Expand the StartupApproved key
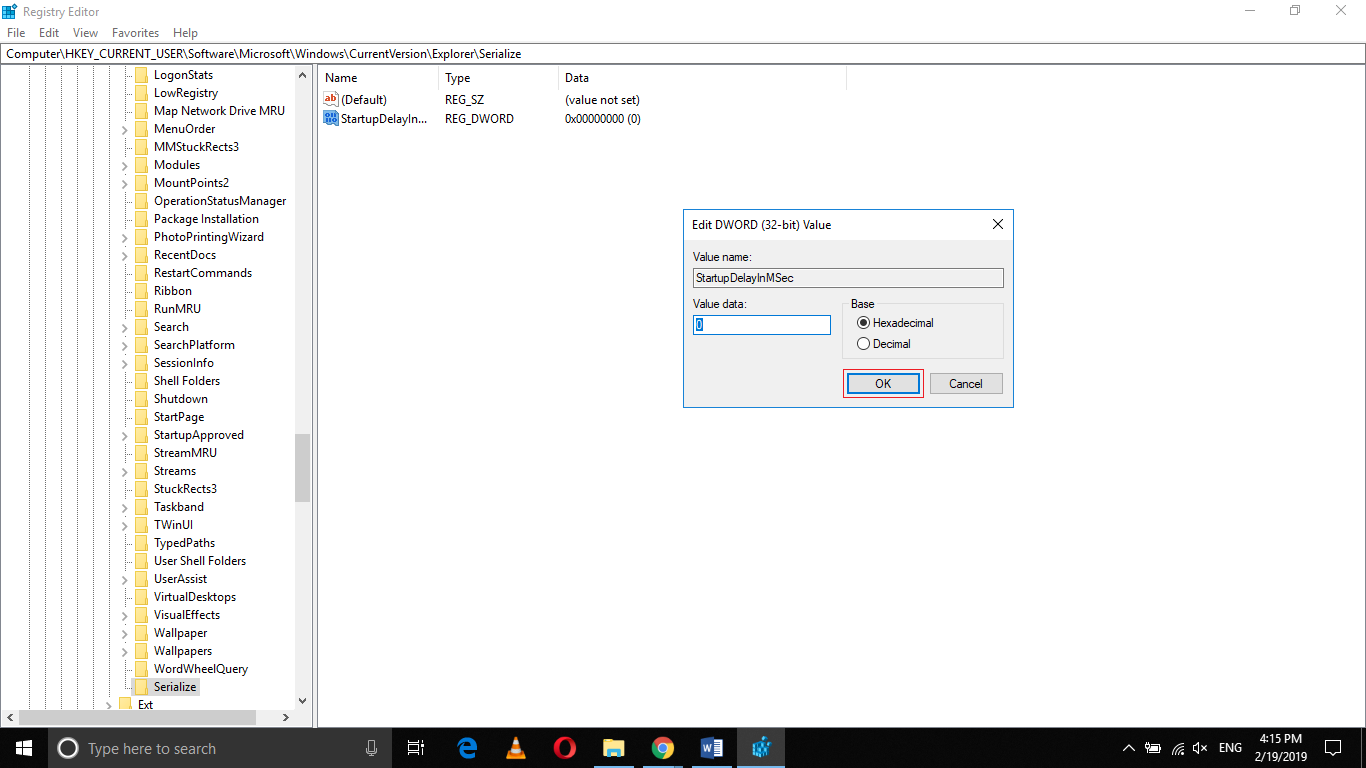Screen dimensions: 1366x768 coord(125,435)
